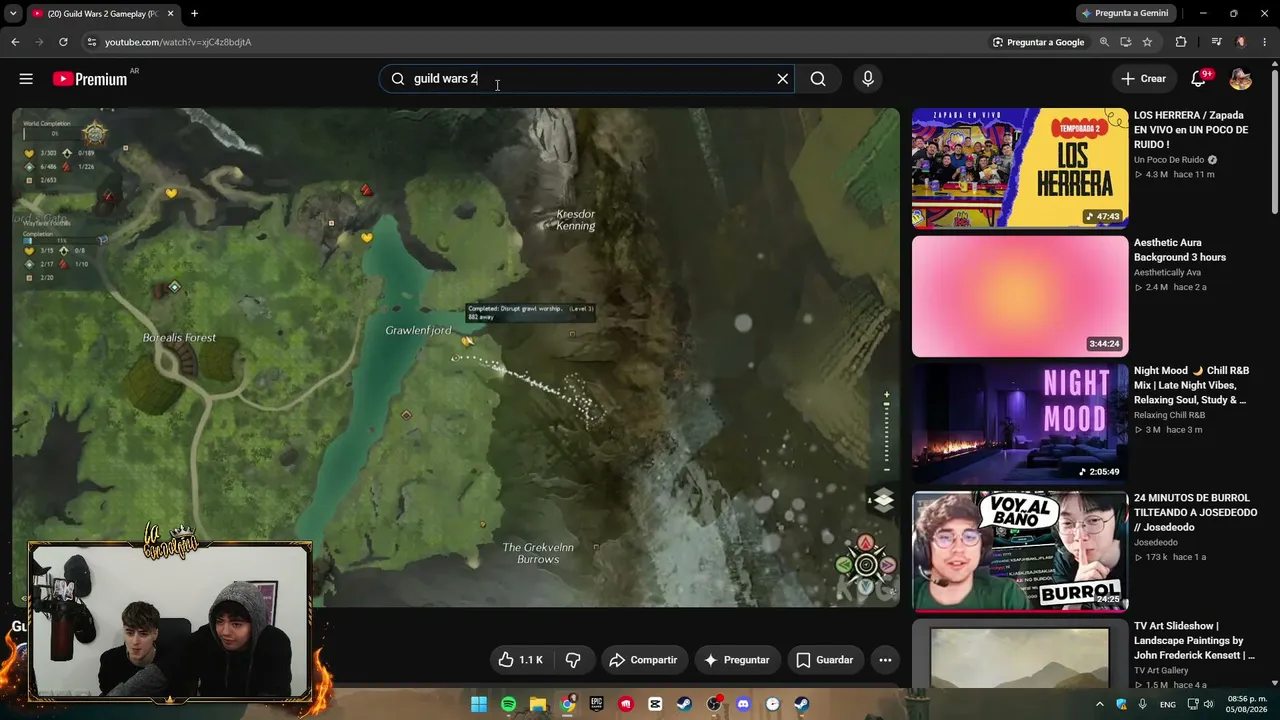Open the Compartir share dialog
The width and height of the screenshot is (1280, 720).
pyautogui.click(x=643, y=660)
